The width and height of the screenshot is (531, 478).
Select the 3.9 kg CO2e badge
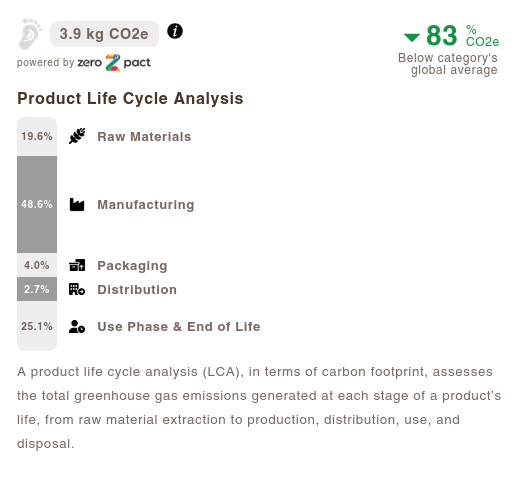[104, 34]
